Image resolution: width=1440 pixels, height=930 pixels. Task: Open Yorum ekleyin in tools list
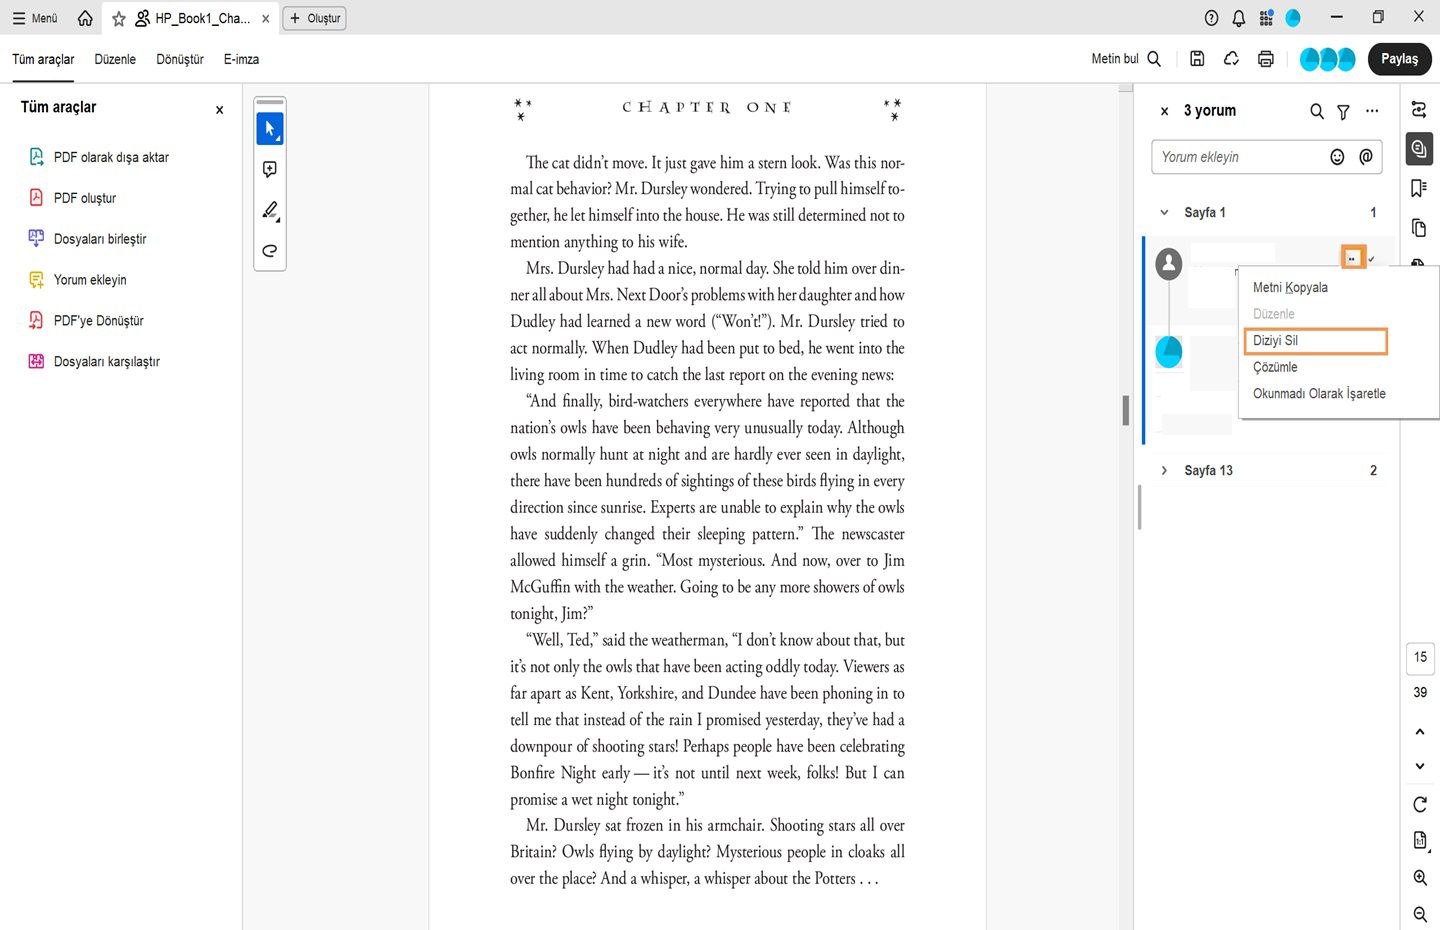point(77,280)
